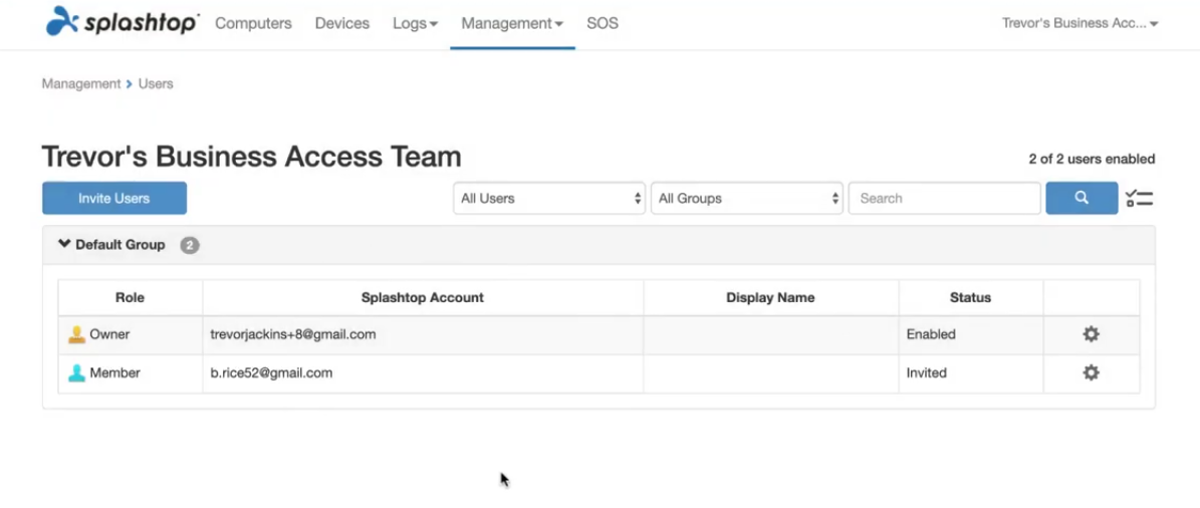Click the Owner role text

[x=110, y=334]
